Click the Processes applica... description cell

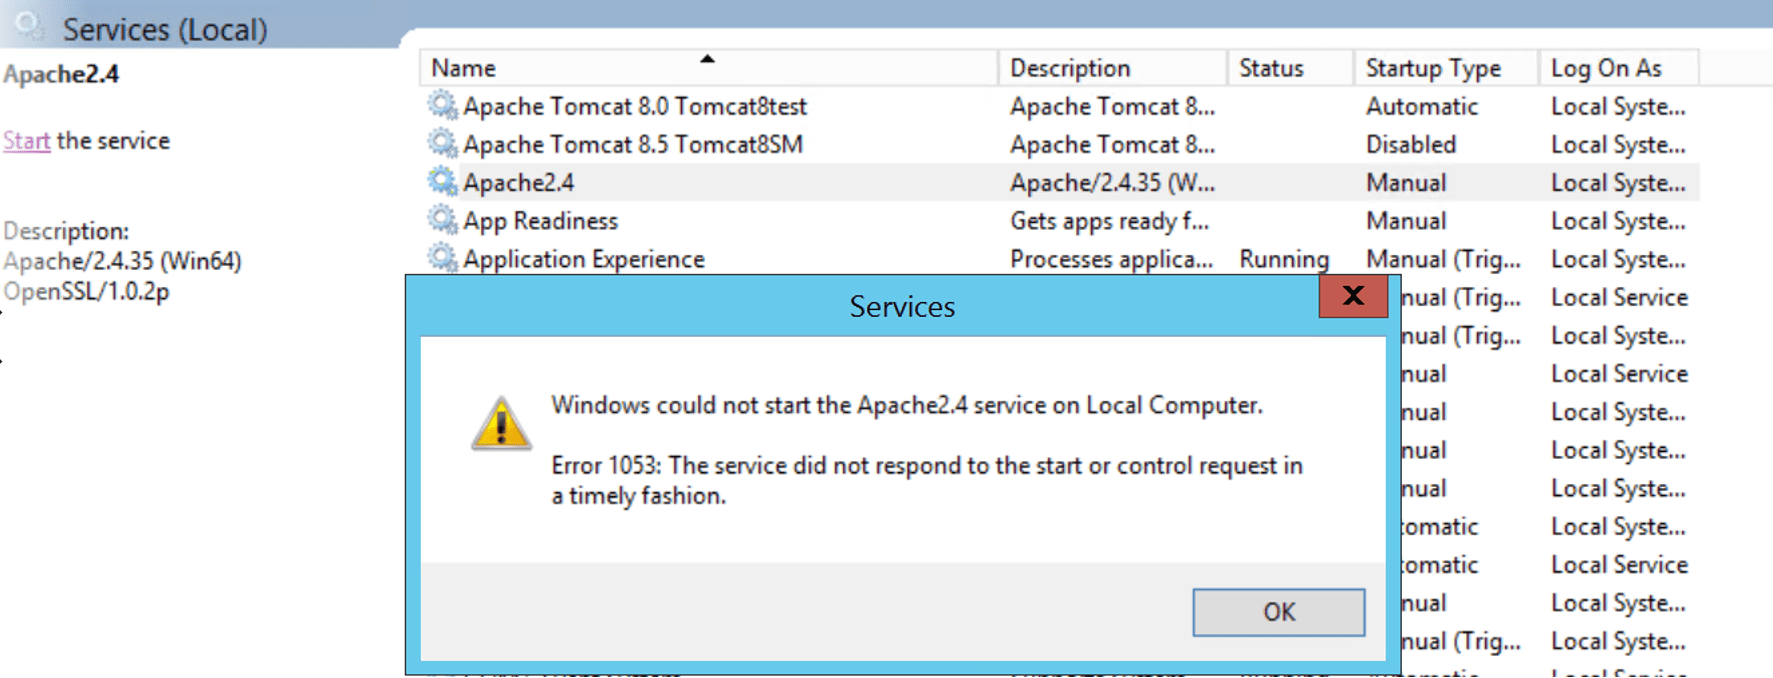point(1111,258)
